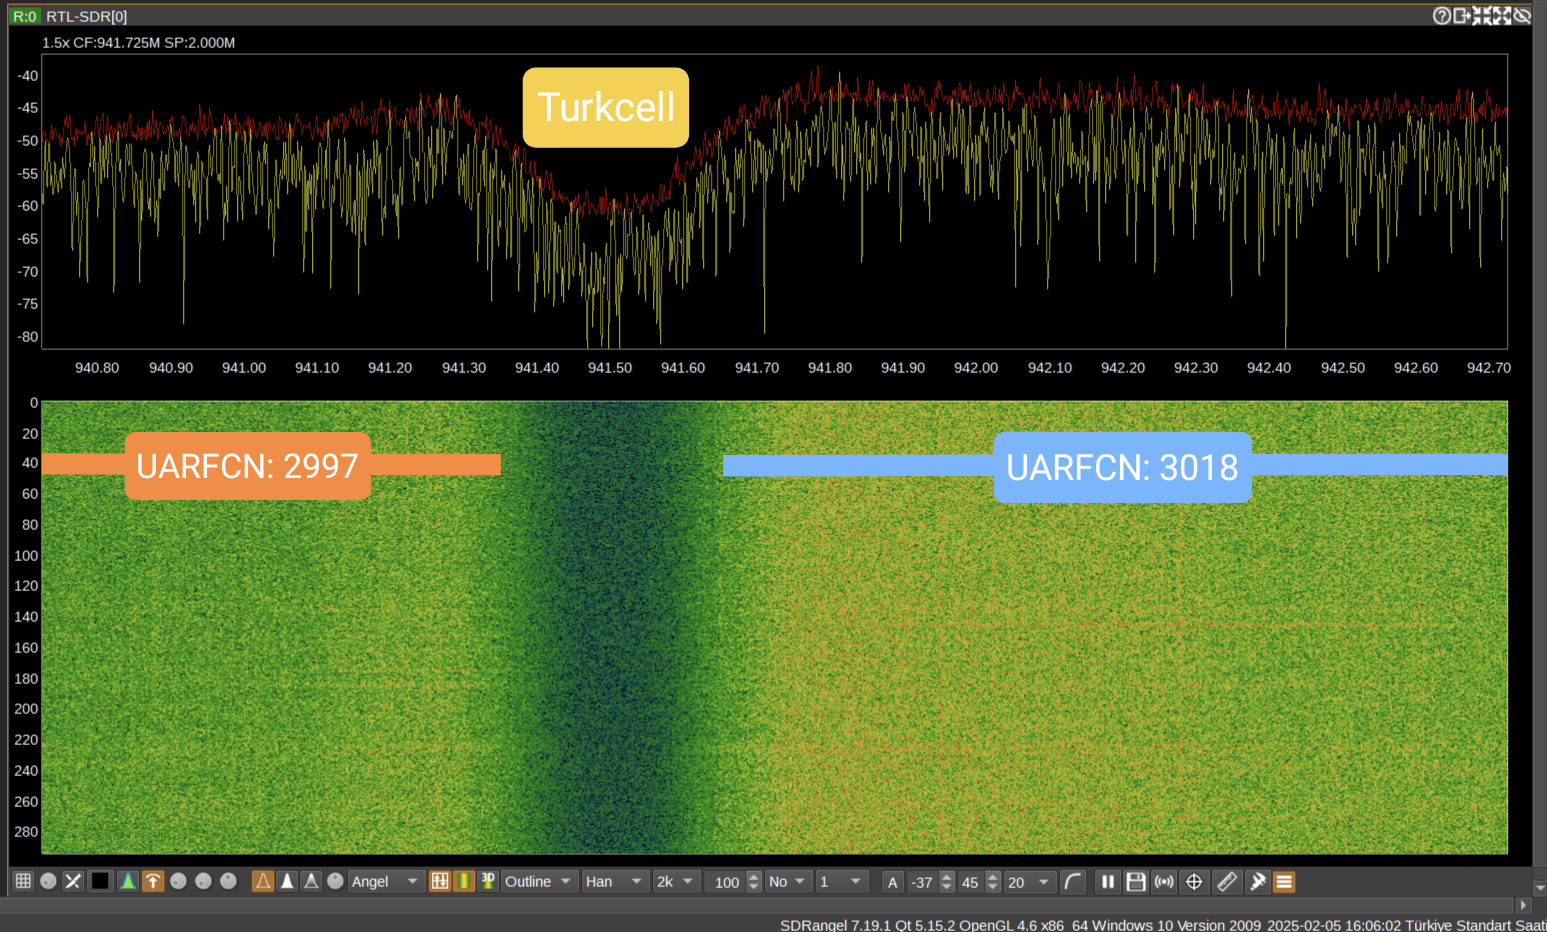This screenshot has width=1547, height=932.
Task: Hide the spectrum with the crossed eye icon
Action: pos(1522,16)
